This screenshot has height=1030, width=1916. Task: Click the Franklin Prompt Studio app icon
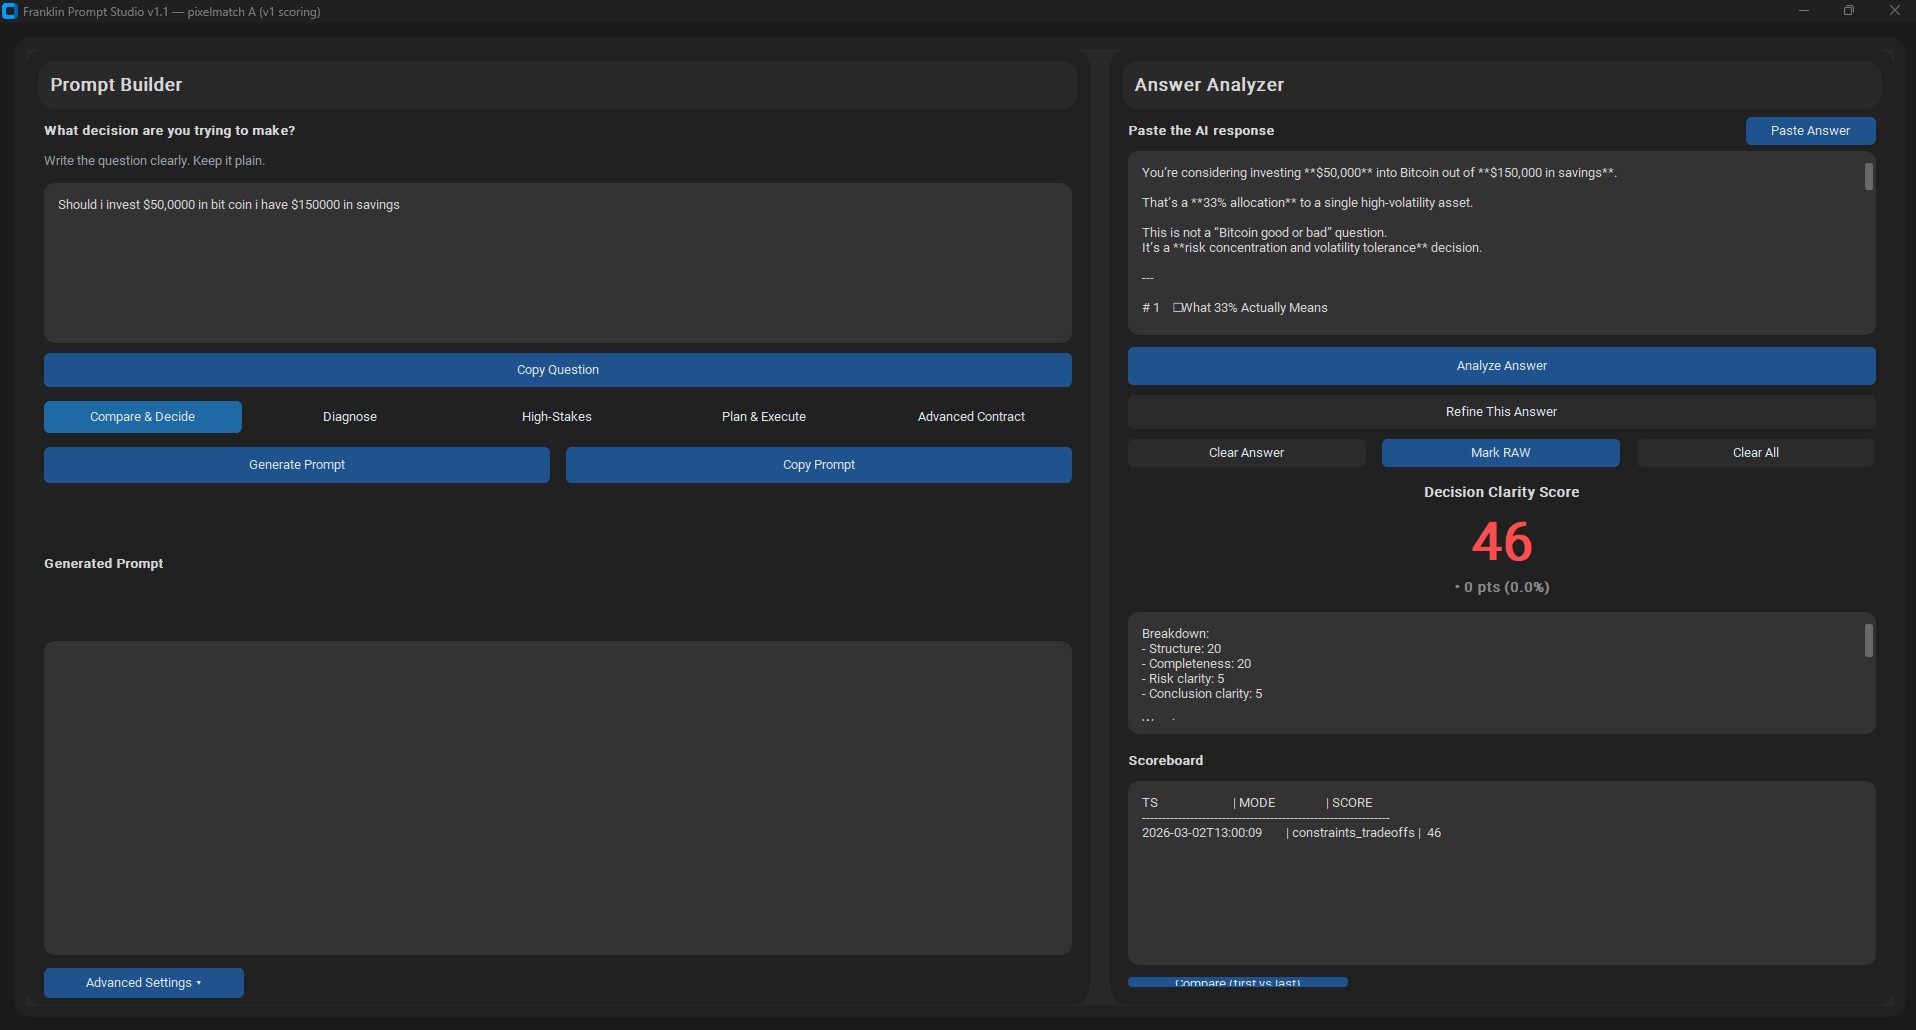[10, 12]
